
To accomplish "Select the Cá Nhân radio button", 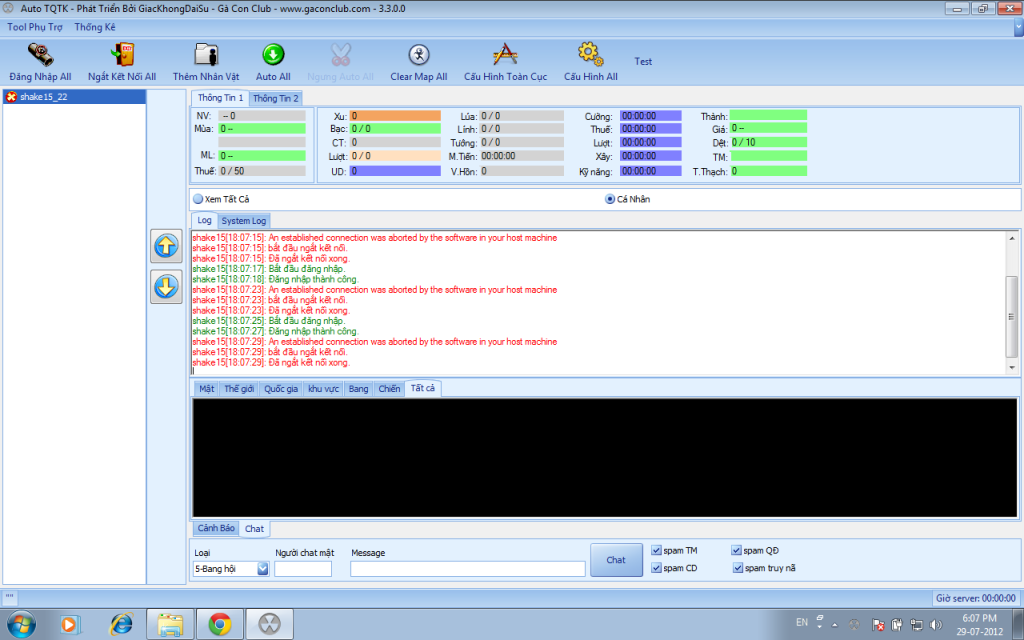I will point(610,199).
